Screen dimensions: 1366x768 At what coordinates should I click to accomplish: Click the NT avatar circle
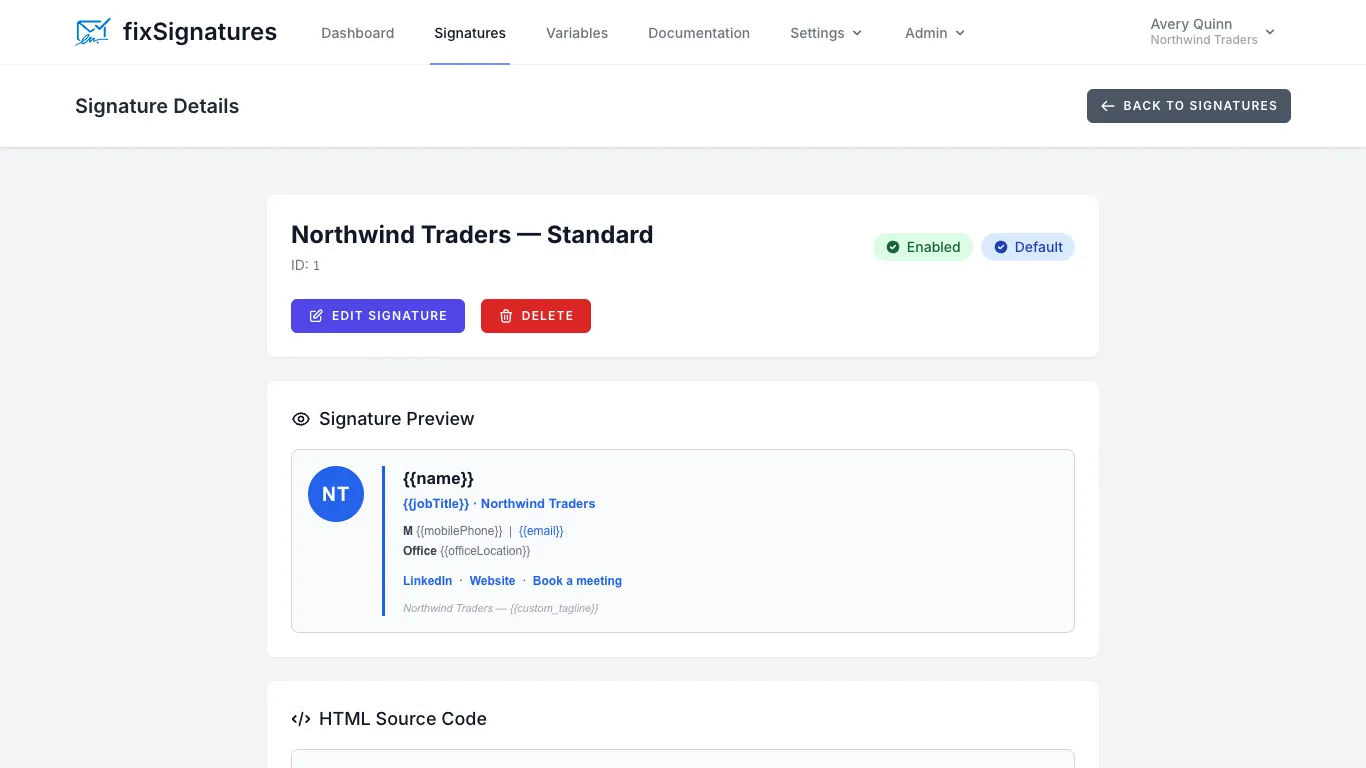click(336, 494)
